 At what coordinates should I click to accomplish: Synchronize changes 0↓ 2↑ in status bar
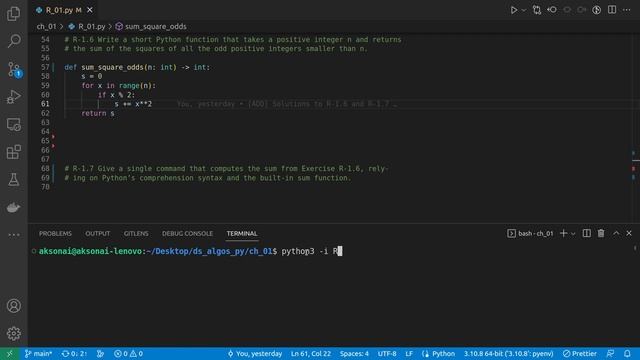[x=74, y=353]
